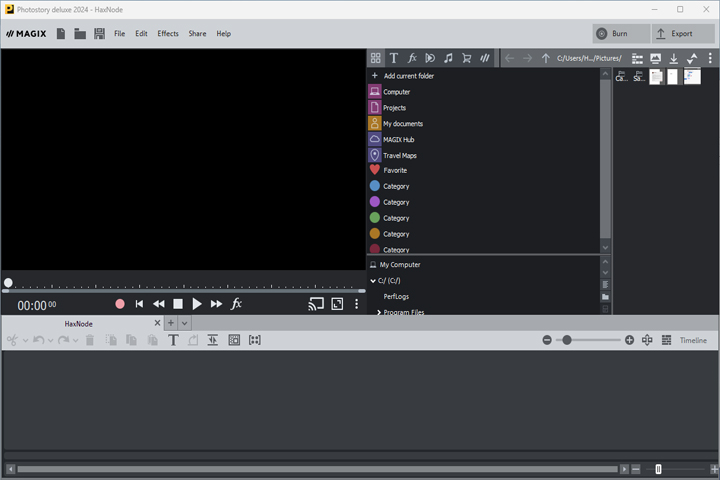Open the Share menu
The image size is (720, 480).
pyautogui.click(x=197, y=34)
